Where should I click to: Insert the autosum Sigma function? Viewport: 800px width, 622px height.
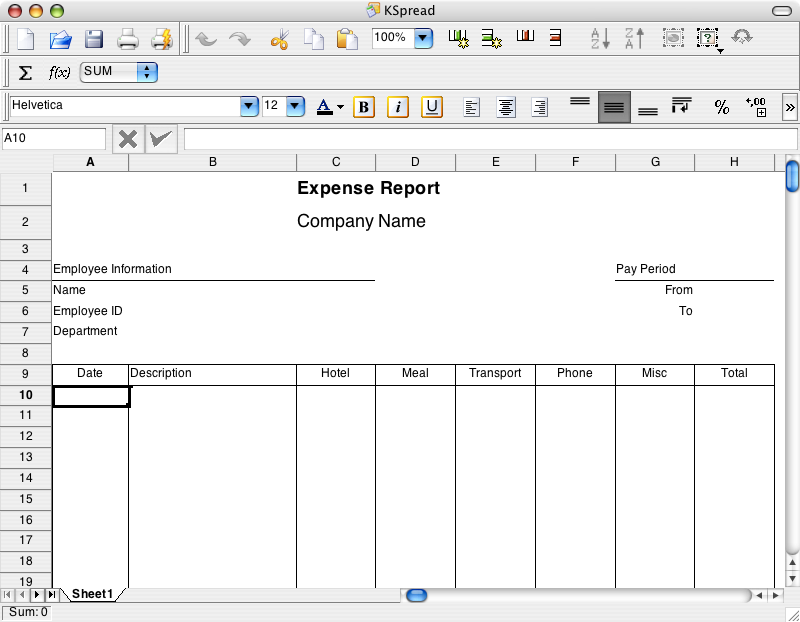click(x=25, y=72)
